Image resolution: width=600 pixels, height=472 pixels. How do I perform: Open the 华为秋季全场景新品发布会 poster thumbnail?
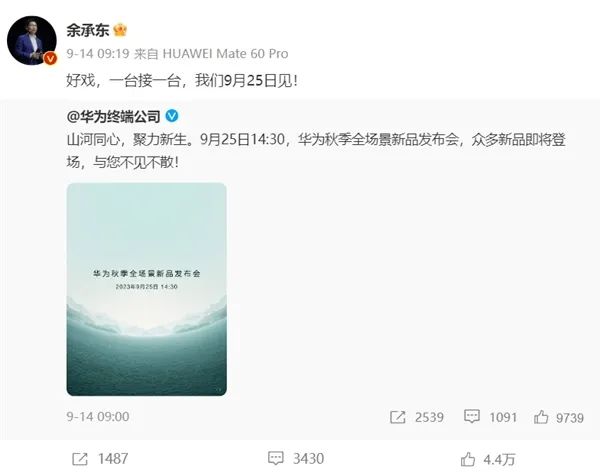click(147, 289)
